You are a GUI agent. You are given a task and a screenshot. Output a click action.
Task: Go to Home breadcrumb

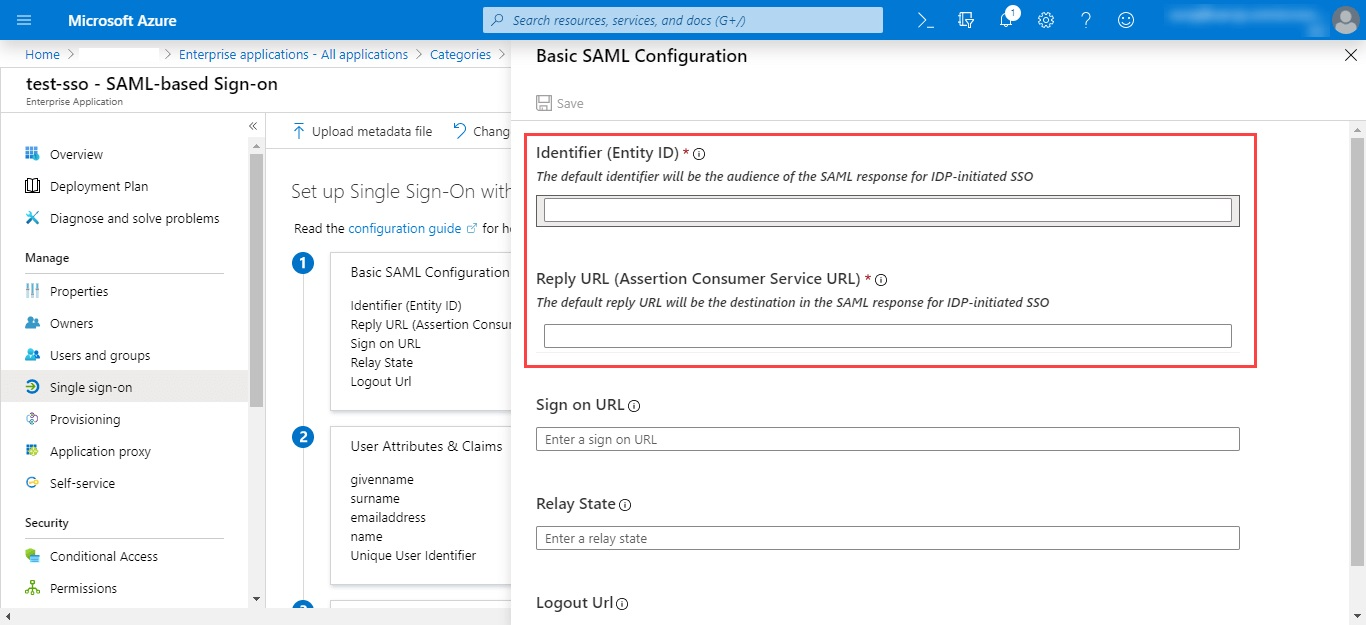pos(42,55)
